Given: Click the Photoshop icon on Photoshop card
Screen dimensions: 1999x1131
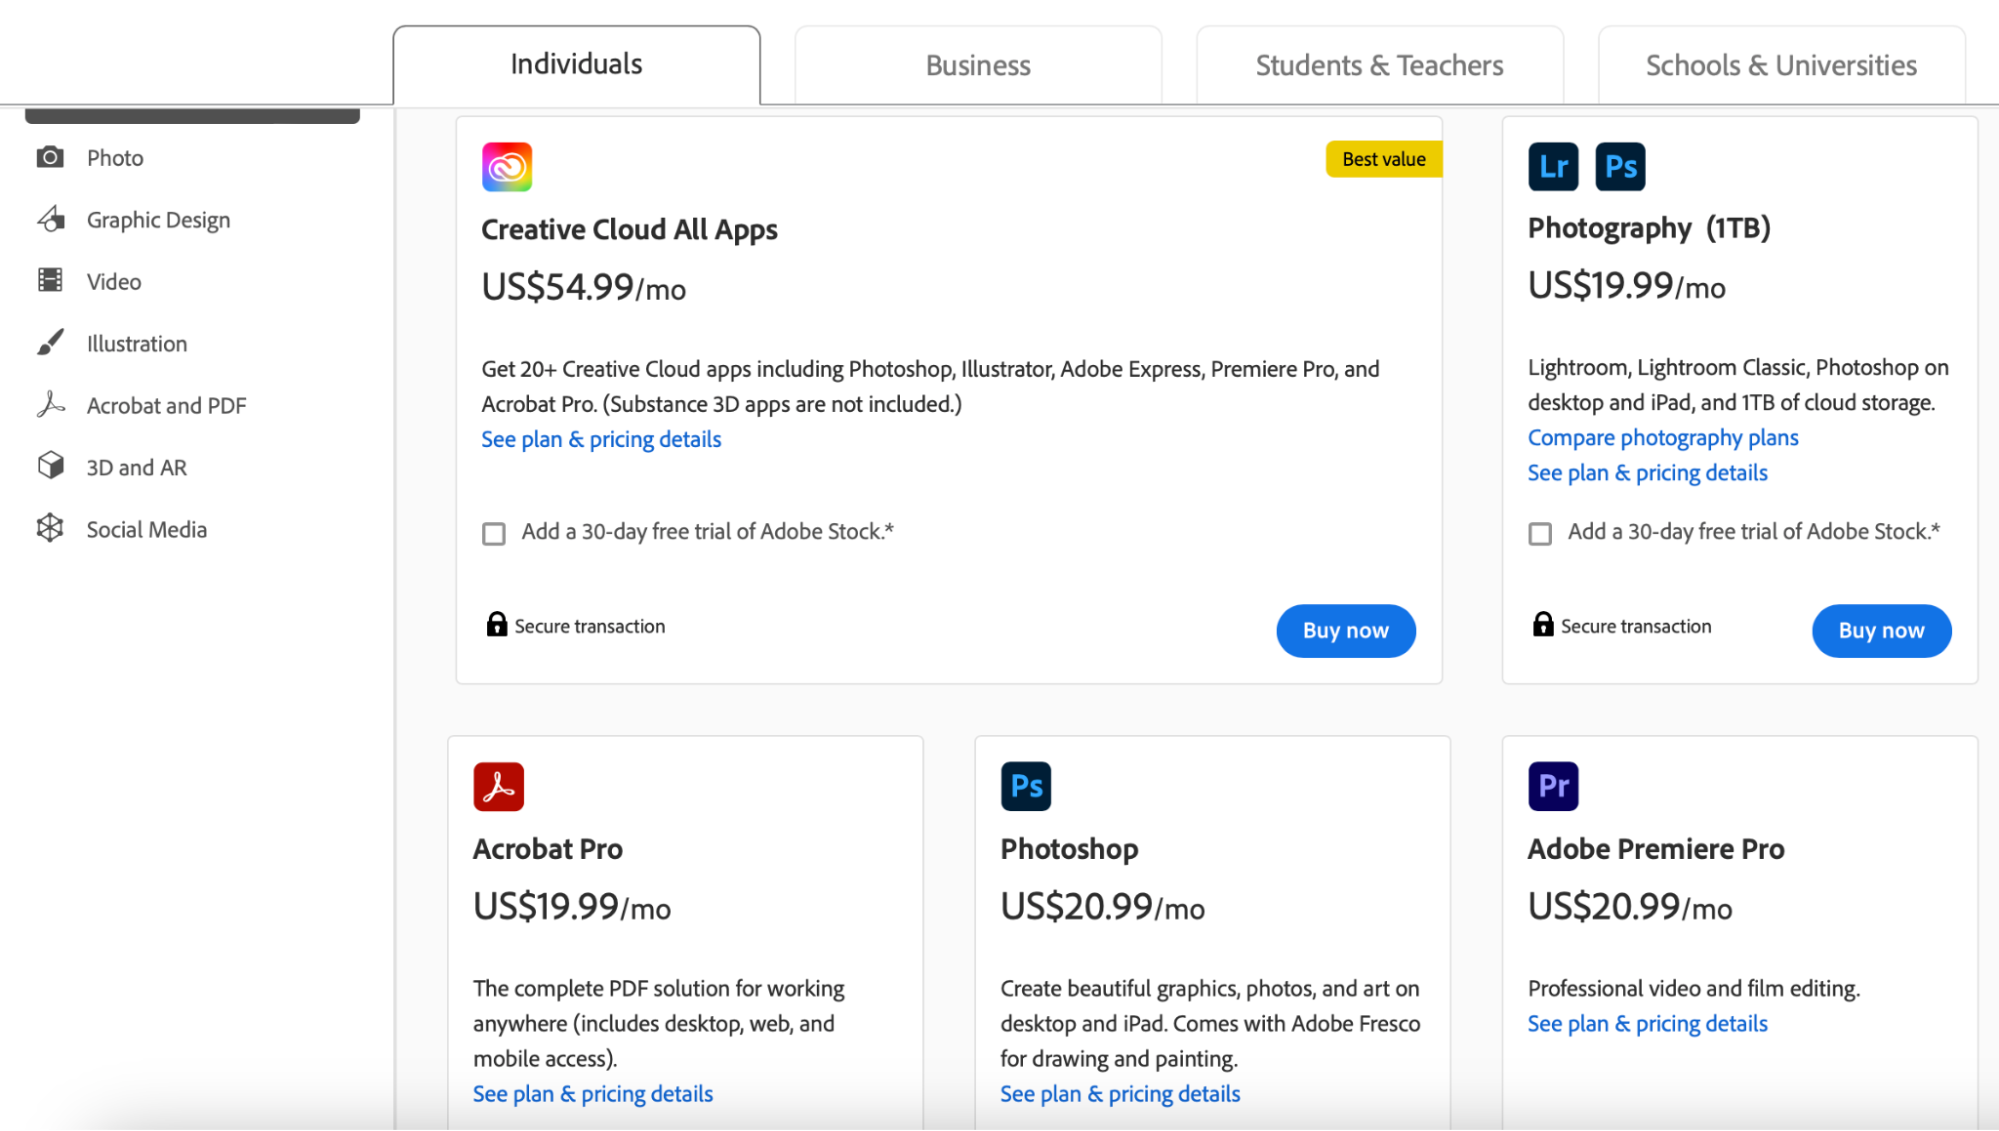Looking at the screenshot, I should point(1025,786).
